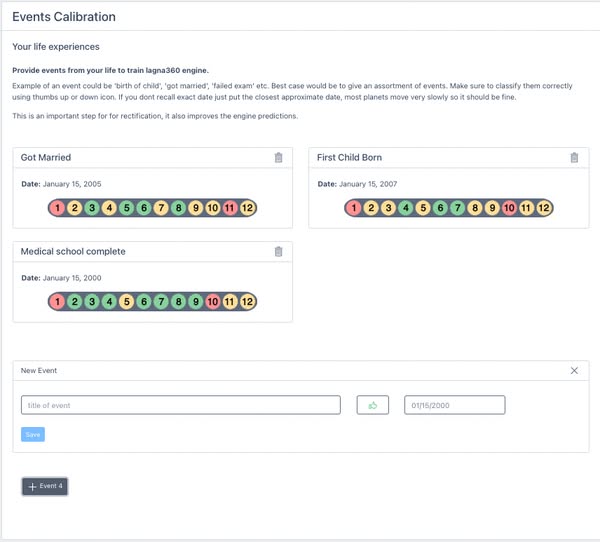600x542 pixels.
Task: Click red house 11 in Got Married
Action: pos(230,208)
